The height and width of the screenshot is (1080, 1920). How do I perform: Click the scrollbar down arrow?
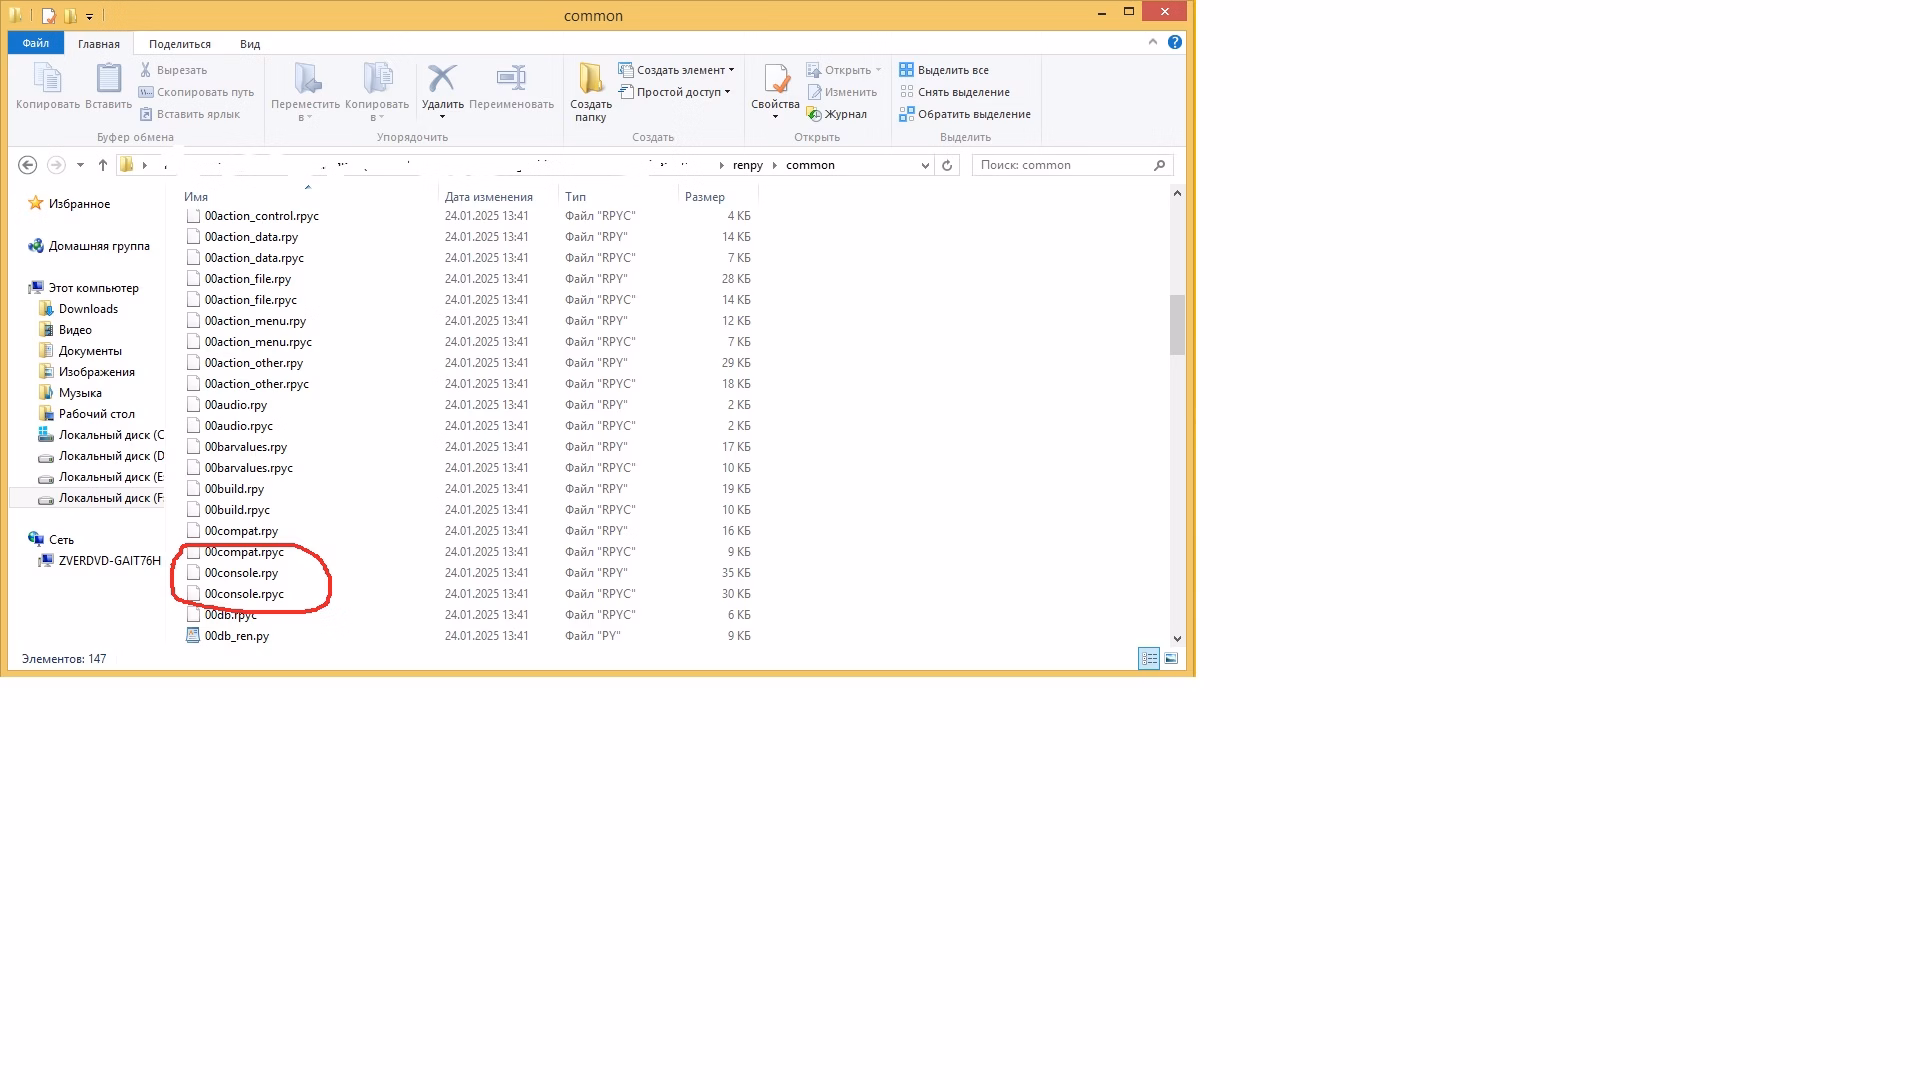1177,638
